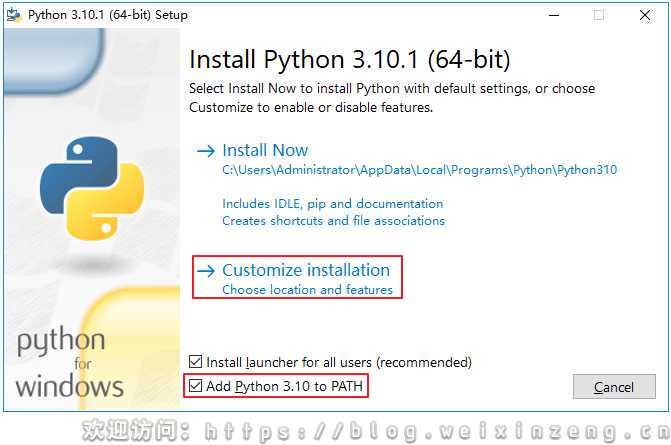The width and height of the screenshot is (671, 445).
Task: Click the default install path text
Action: click(419, 170)
